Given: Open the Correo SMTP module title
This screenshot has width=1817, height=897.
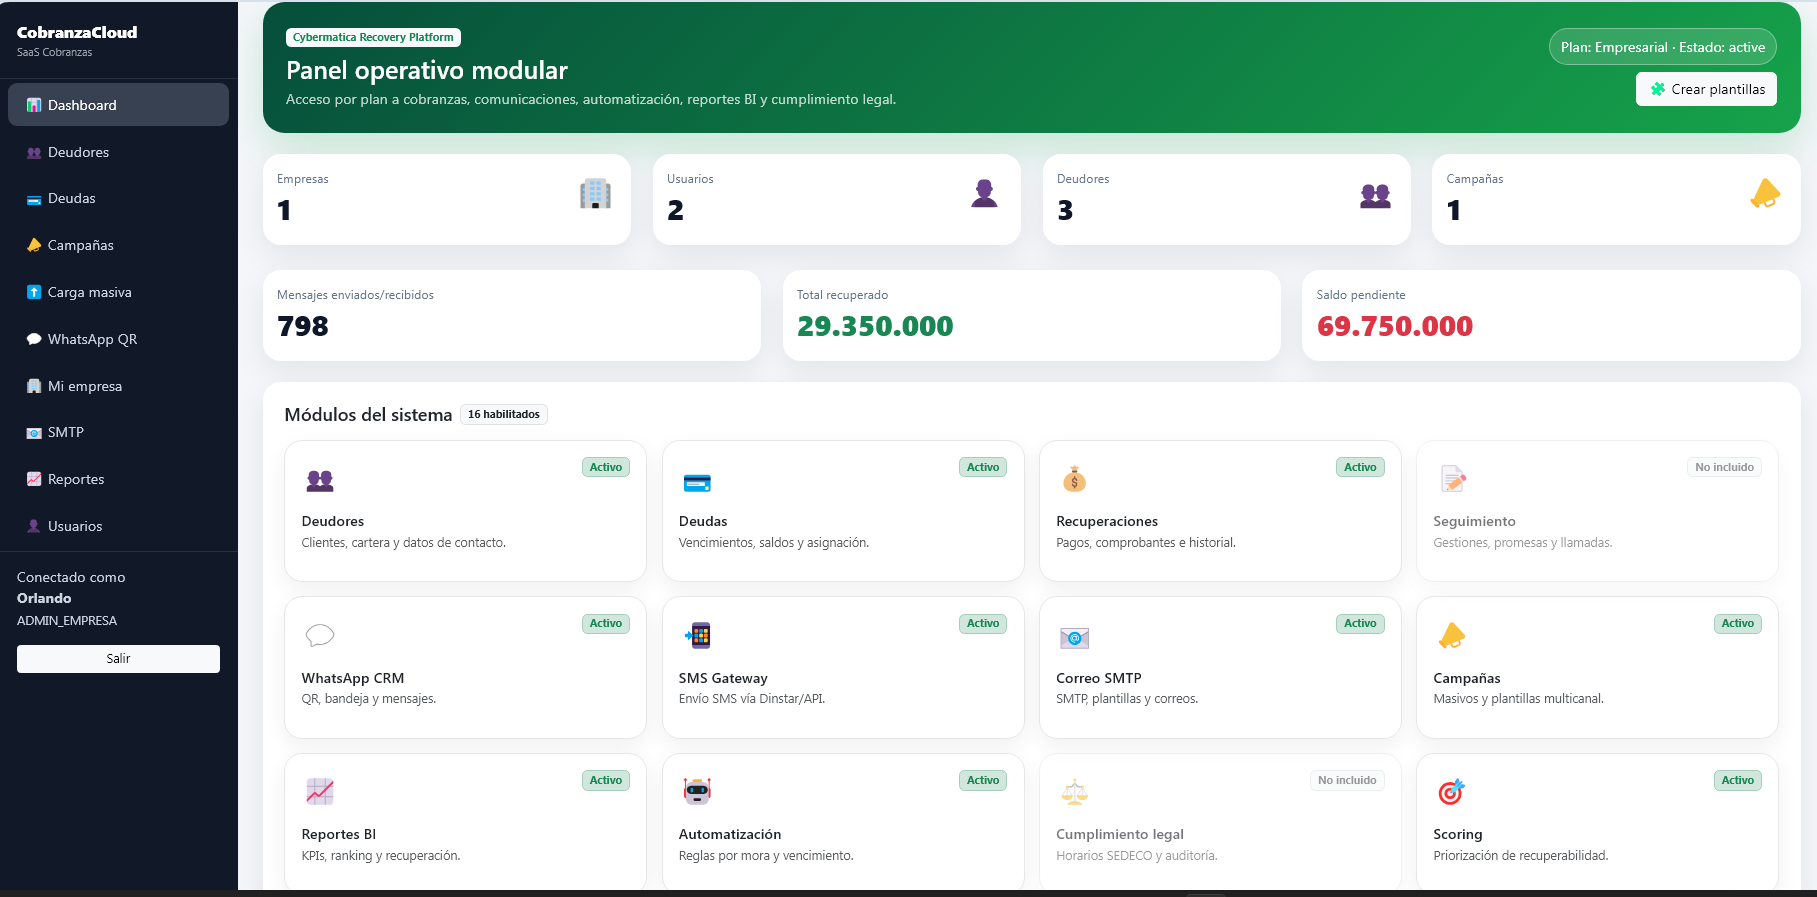Looking at the screenshot, I should (x=1099, y=678).
